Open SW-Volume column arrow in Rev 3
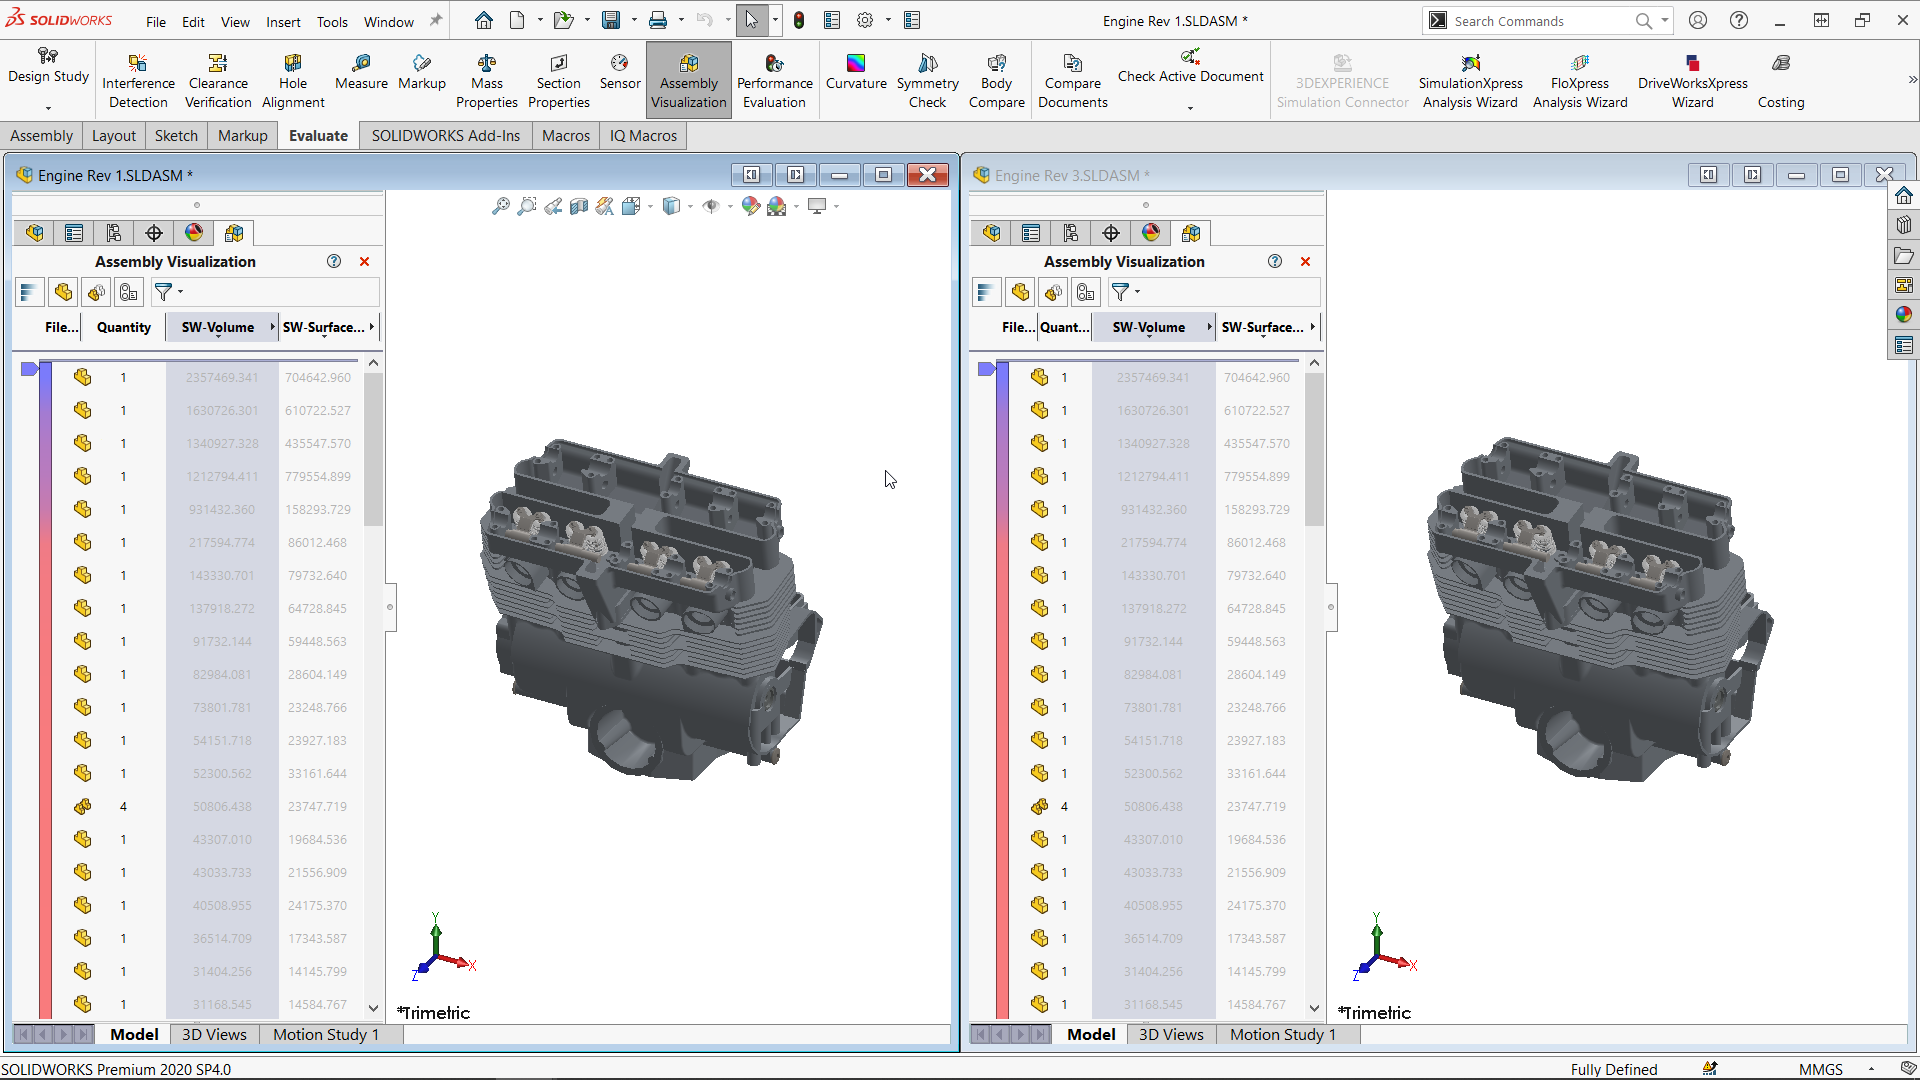Screen dimensions: 1920x1080 (x=1209, y=327)
